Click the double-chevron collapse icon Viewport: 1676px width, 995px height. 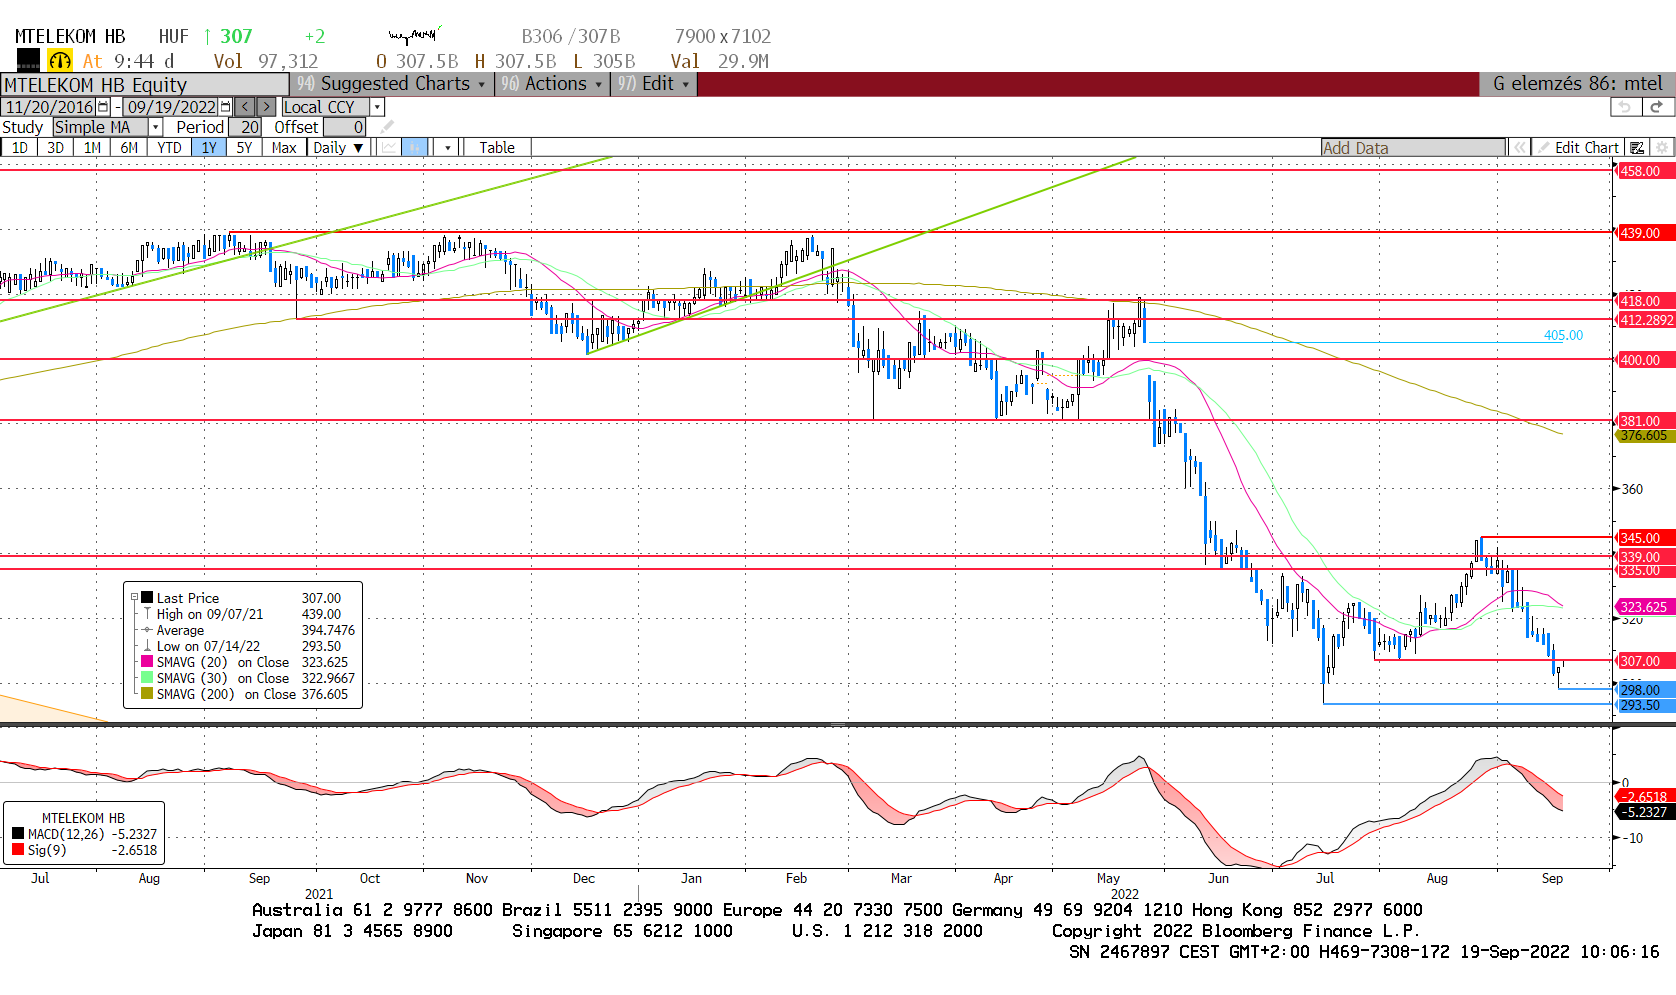[x=1520, y=148]
